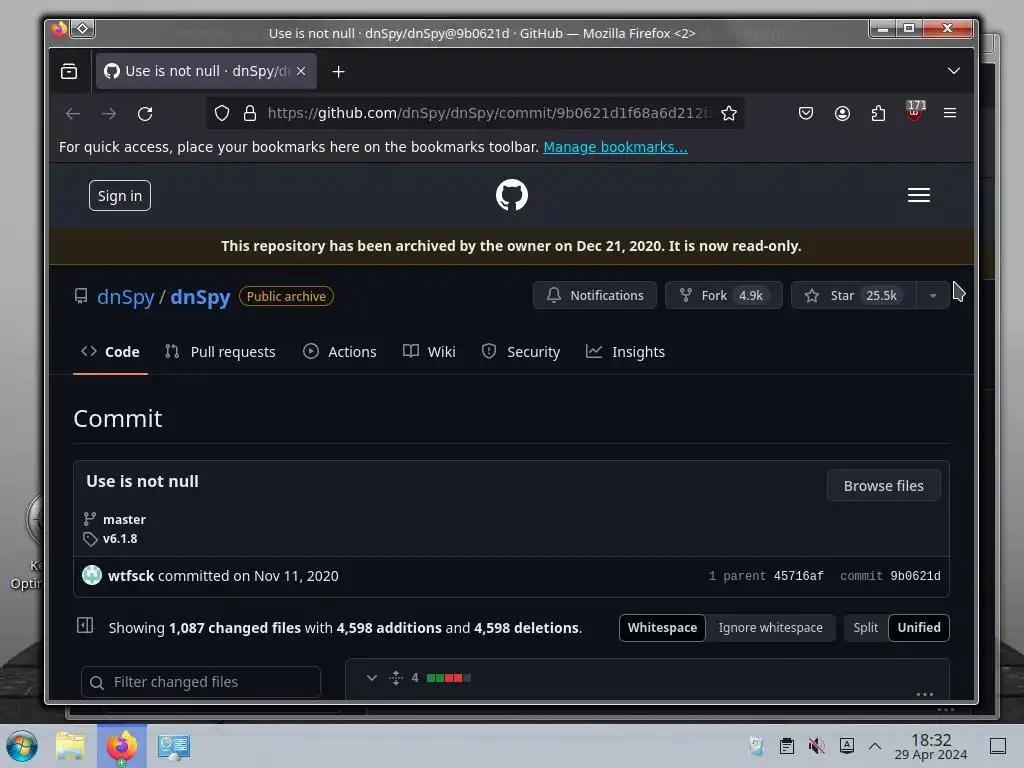Screen dimensions: 1024x768
Task: Click the Firefox taskbar icon
Action: point(122,746)
